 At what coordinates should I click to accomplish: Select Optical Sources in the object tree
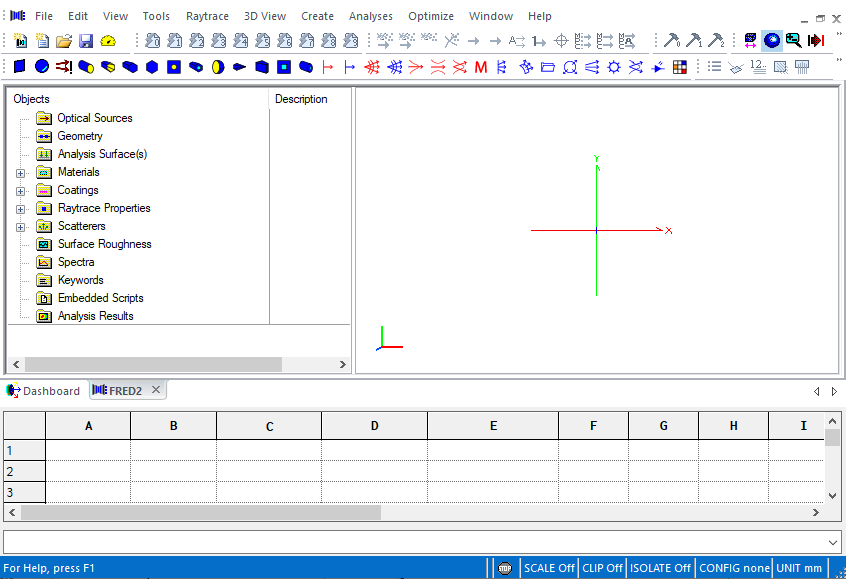[94, 118]
